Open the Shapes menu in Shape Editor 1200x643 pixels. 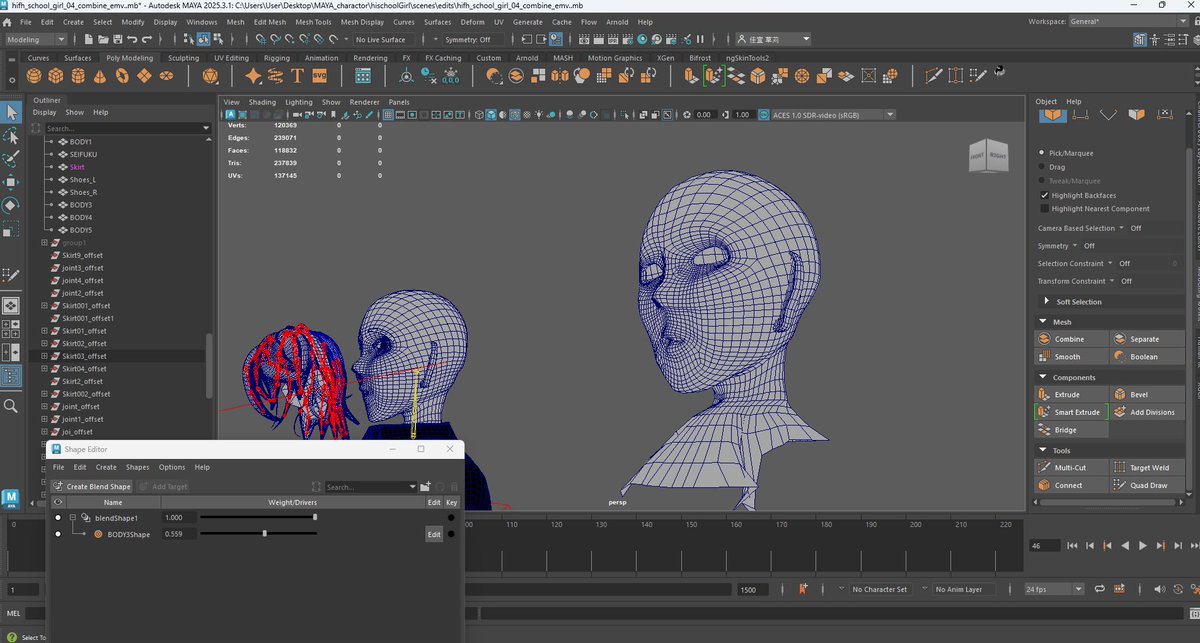point(137,467)
